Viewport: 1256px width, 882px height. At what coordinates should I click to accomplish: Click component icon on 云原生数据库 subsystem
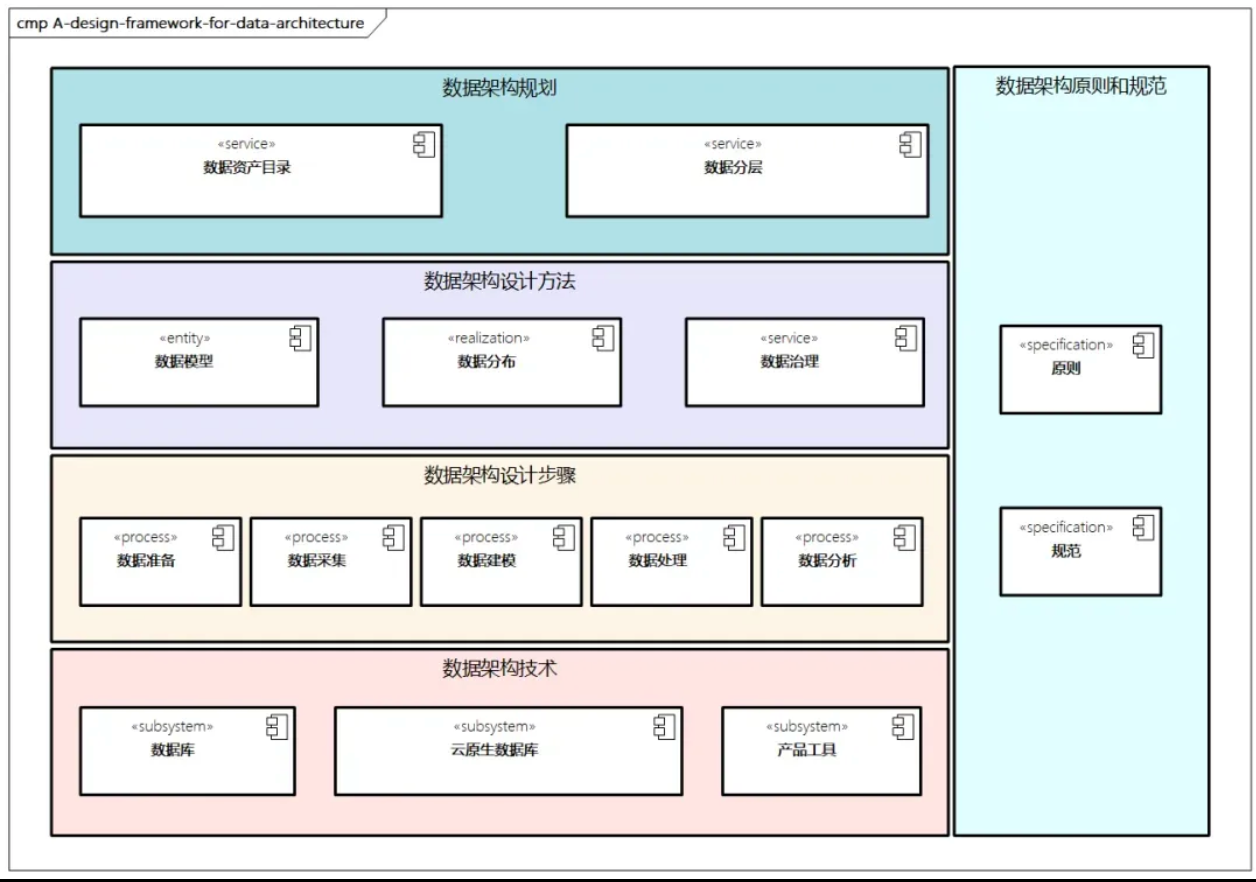(664, 727)
